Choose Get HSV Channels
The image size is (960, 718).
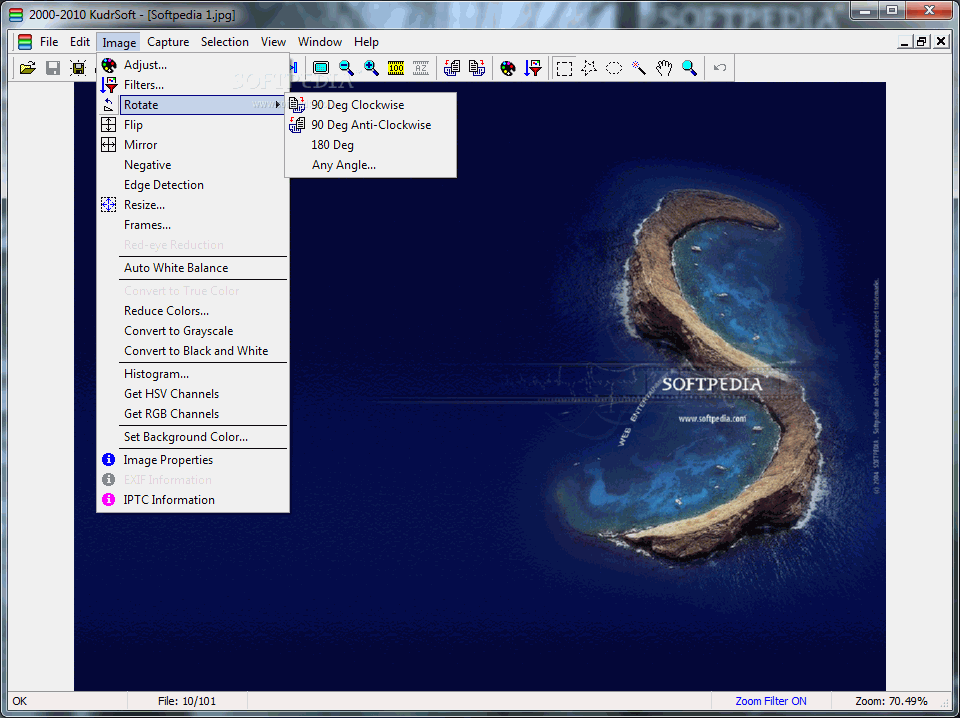tap(193, 394)
